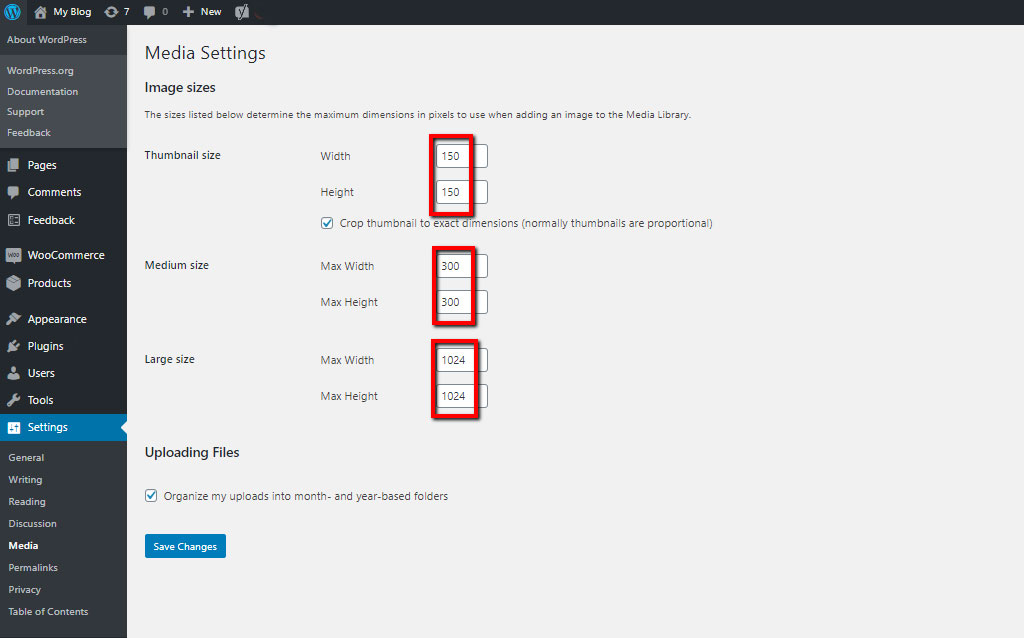1024x638 pixels.
Task: Open Tools using the wrench icon
Action: click(12, 399)
